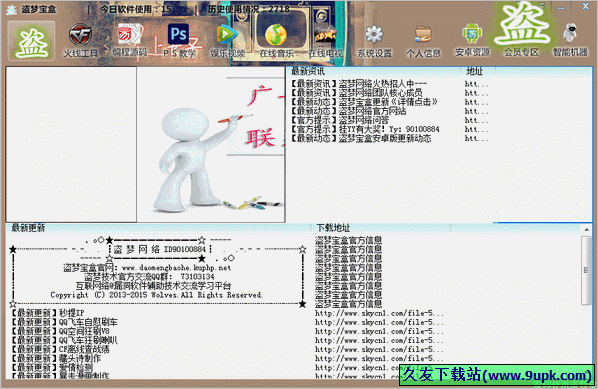
Task: Select the 盗梦宝盒安卓版更新动态 row
Action: click(389, 138)
